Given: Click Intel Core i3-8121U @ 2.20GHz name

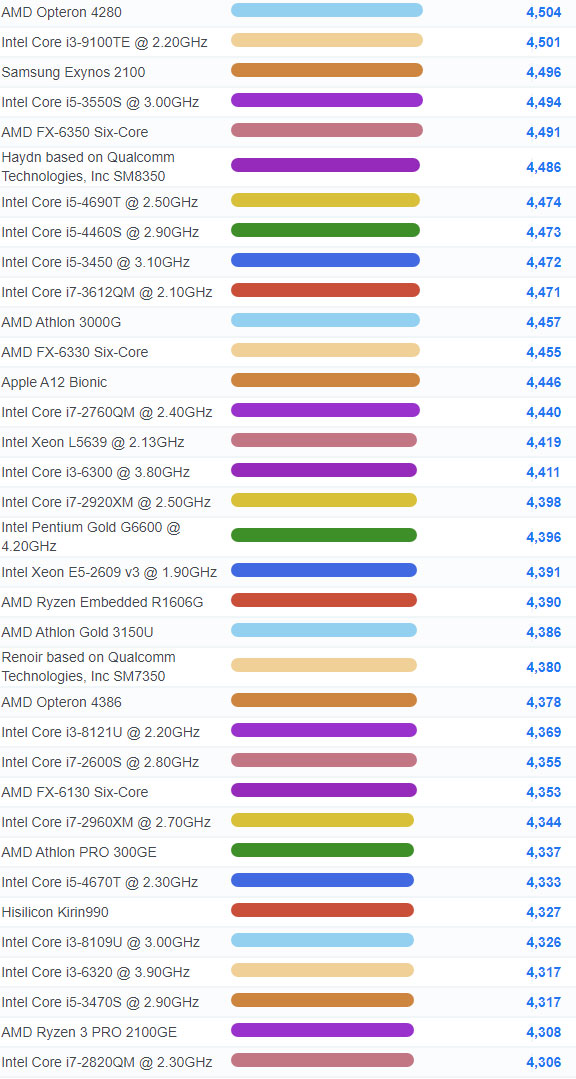Looking at the screenshot, I should (x=100, y=732).
